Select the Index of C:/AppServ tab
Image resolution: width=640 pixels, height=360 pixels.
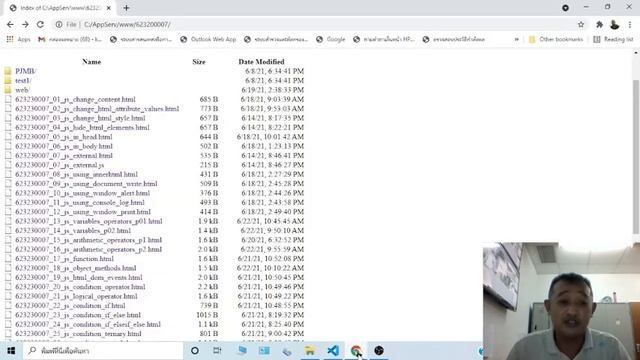(x=60, y=8)
